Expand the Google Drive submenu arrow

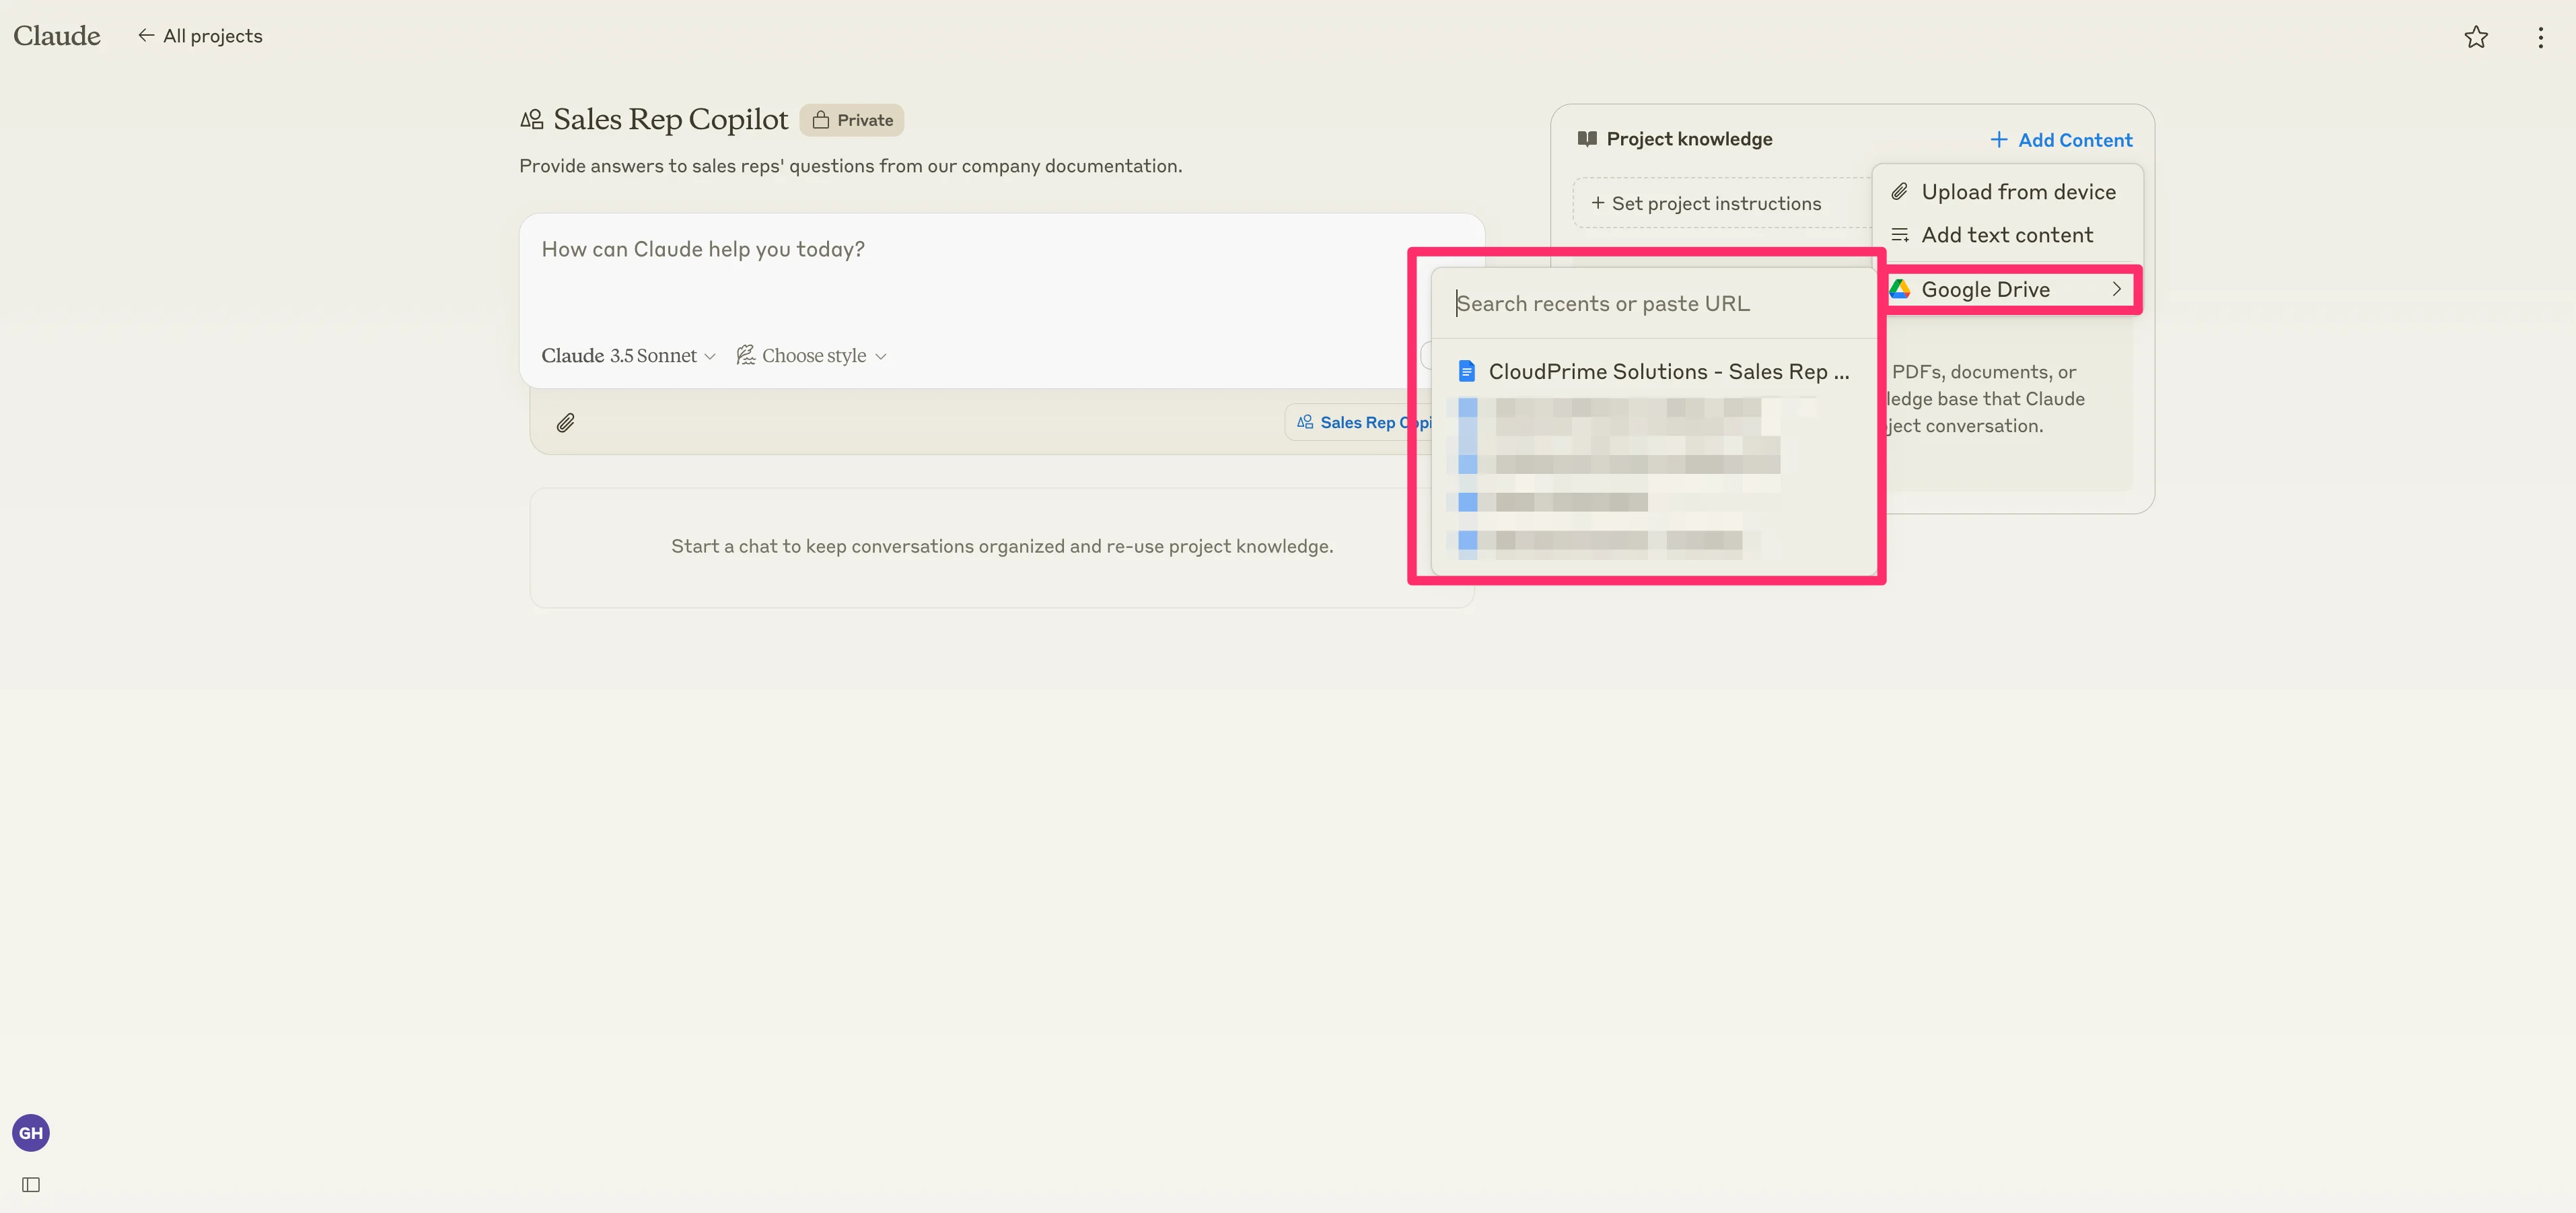(2116, 289)
